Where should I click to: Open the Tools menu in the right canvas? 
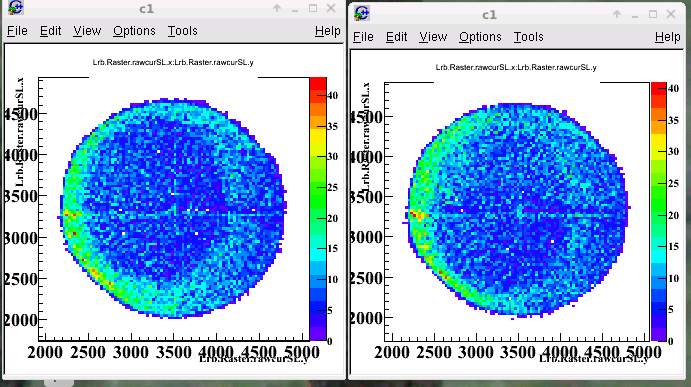[528, 37]
